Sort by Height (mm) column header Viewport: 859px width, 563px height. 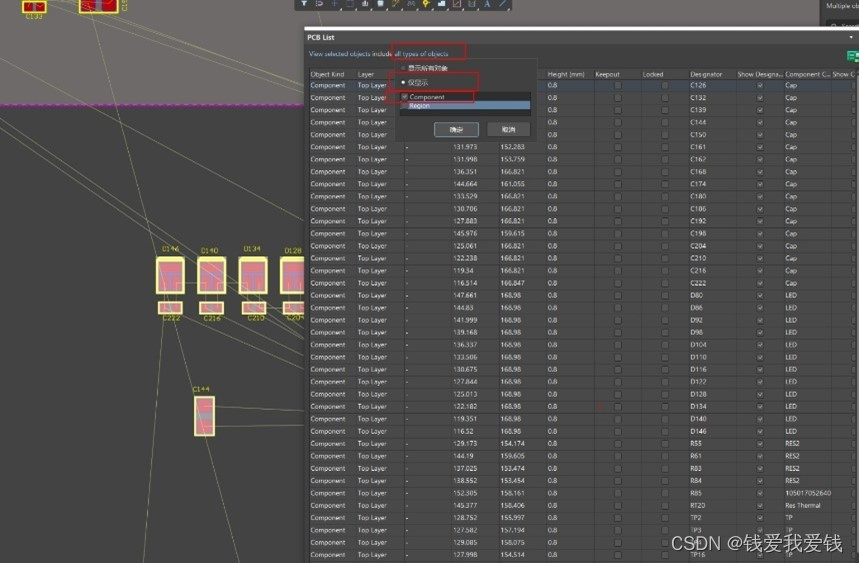point(566,74)
